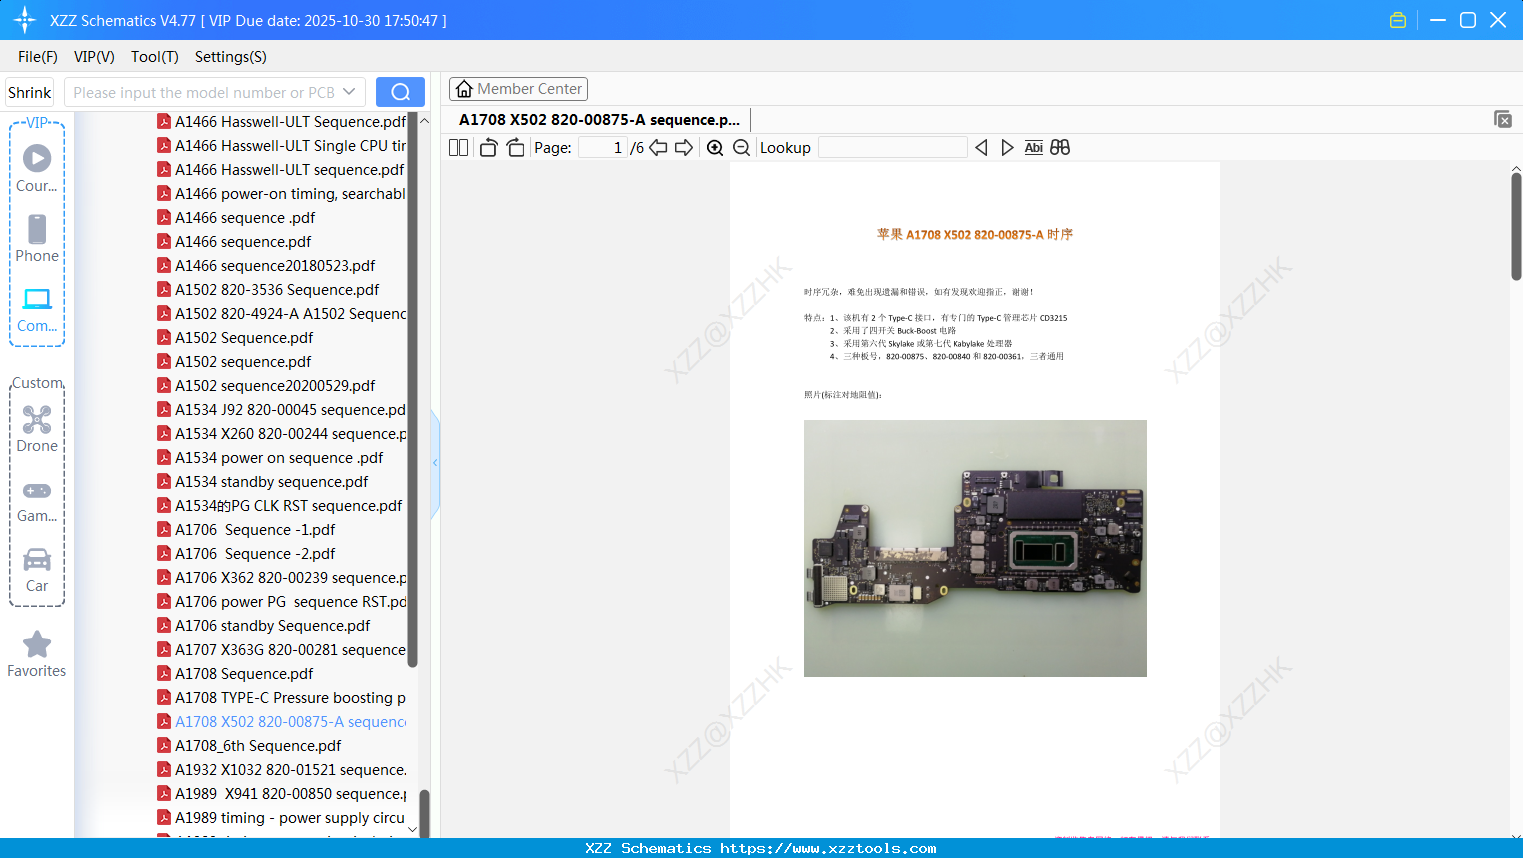Rotate page counterclockwise
1523x858 pixels.
488,147
